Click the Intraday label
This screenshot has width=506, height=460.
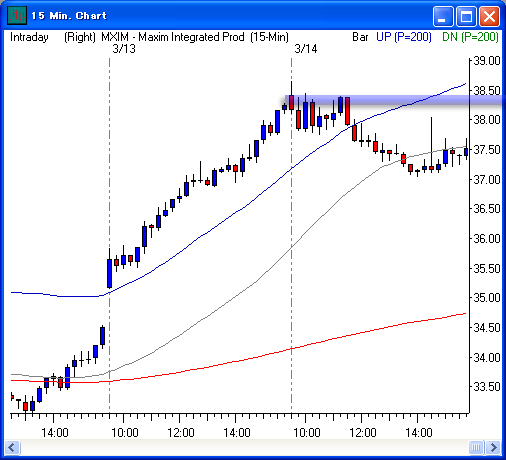29,37
